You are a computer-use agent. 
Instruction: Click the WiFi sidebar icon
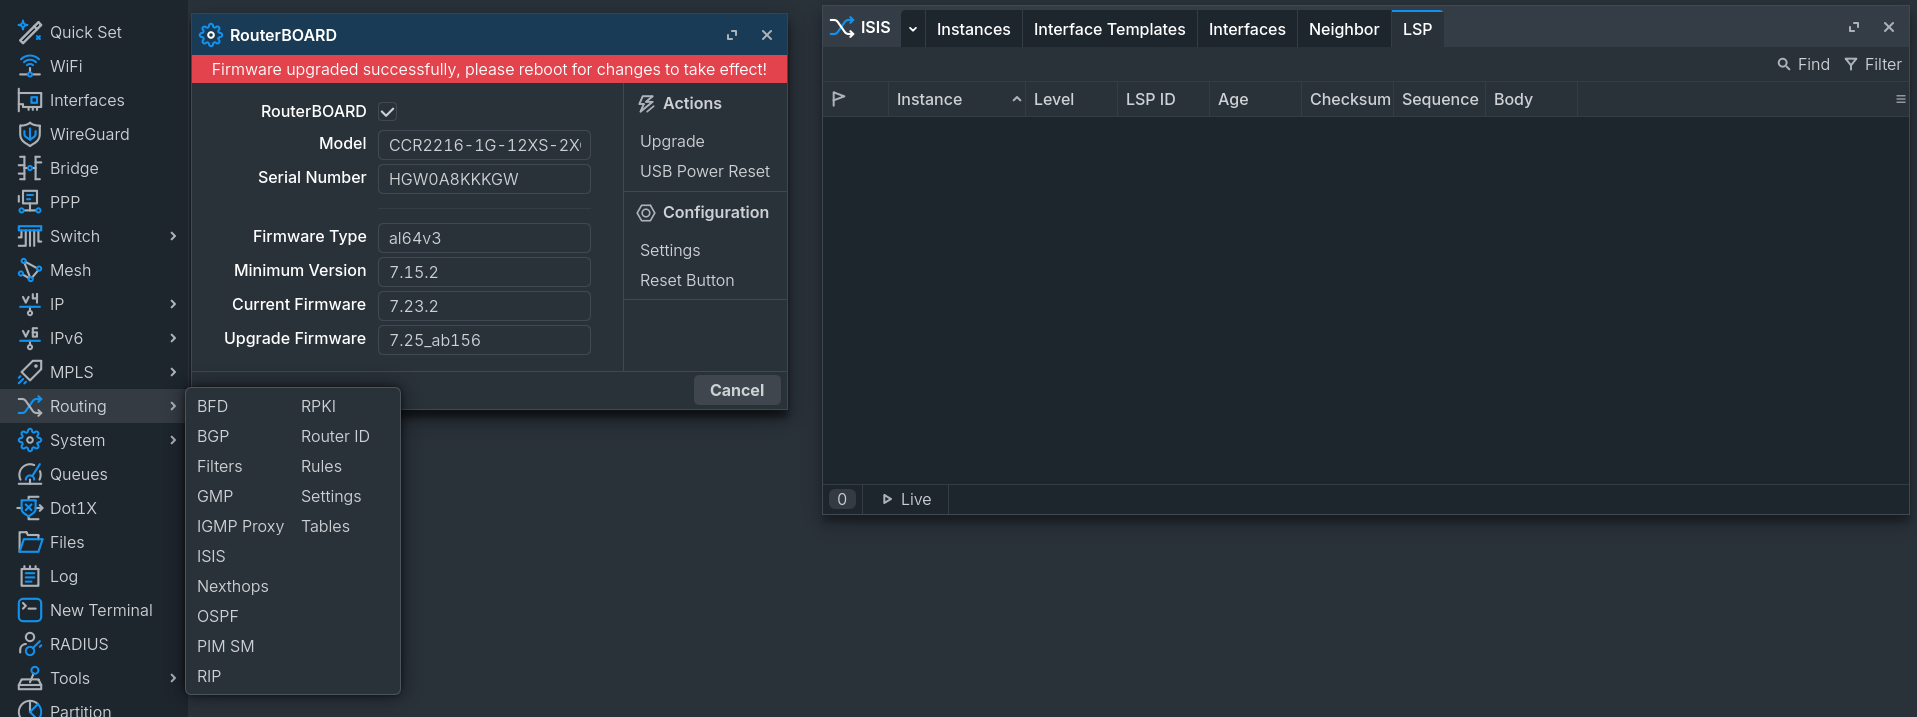coord(30,66)
